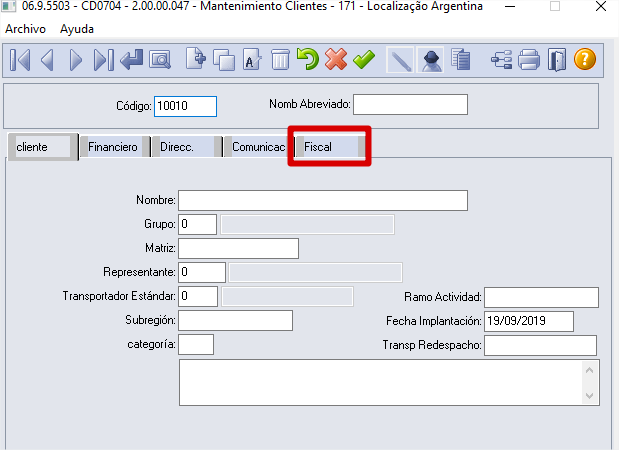The height and width of the screenshot is (450, 619).
Task: Click the Subregión input field
Action: tap(236, 321)
